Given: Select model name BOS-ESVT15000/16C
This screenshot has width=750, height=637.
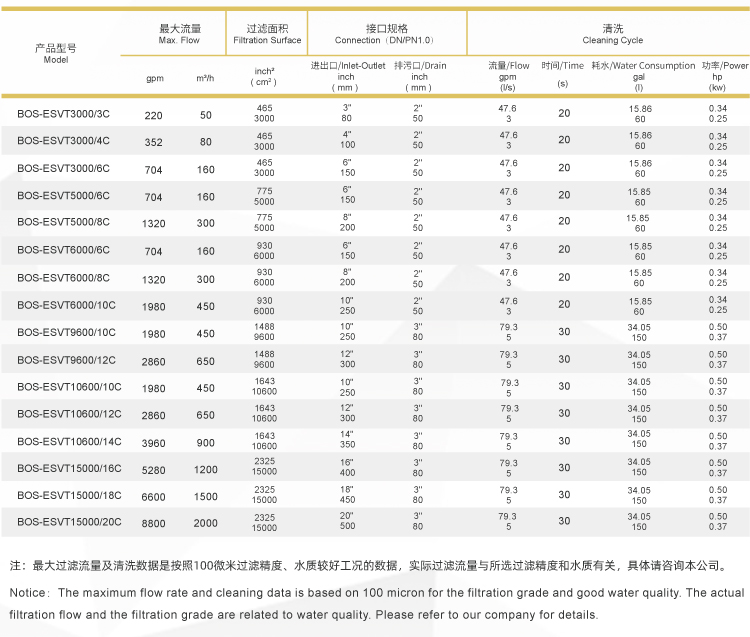Looking at the screenshot, I should [69, 468].
